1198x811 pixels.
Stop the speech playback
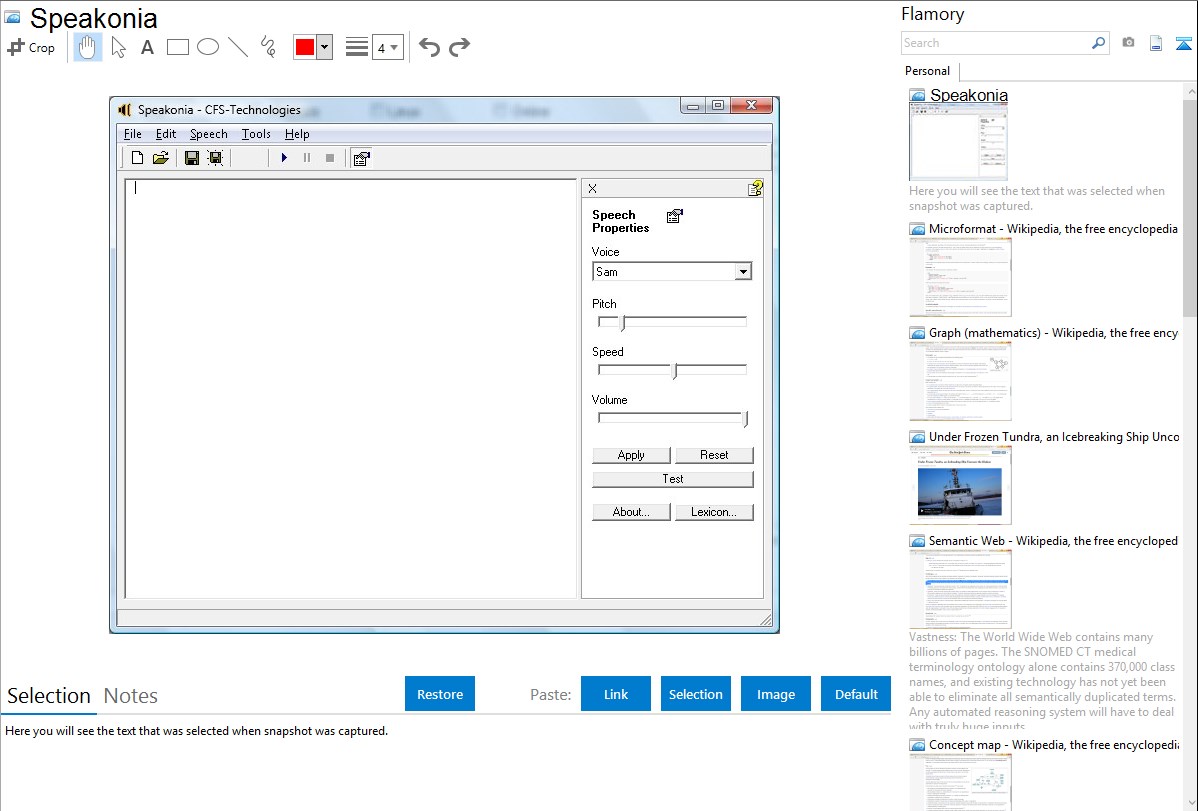click(x=330, y=157)
